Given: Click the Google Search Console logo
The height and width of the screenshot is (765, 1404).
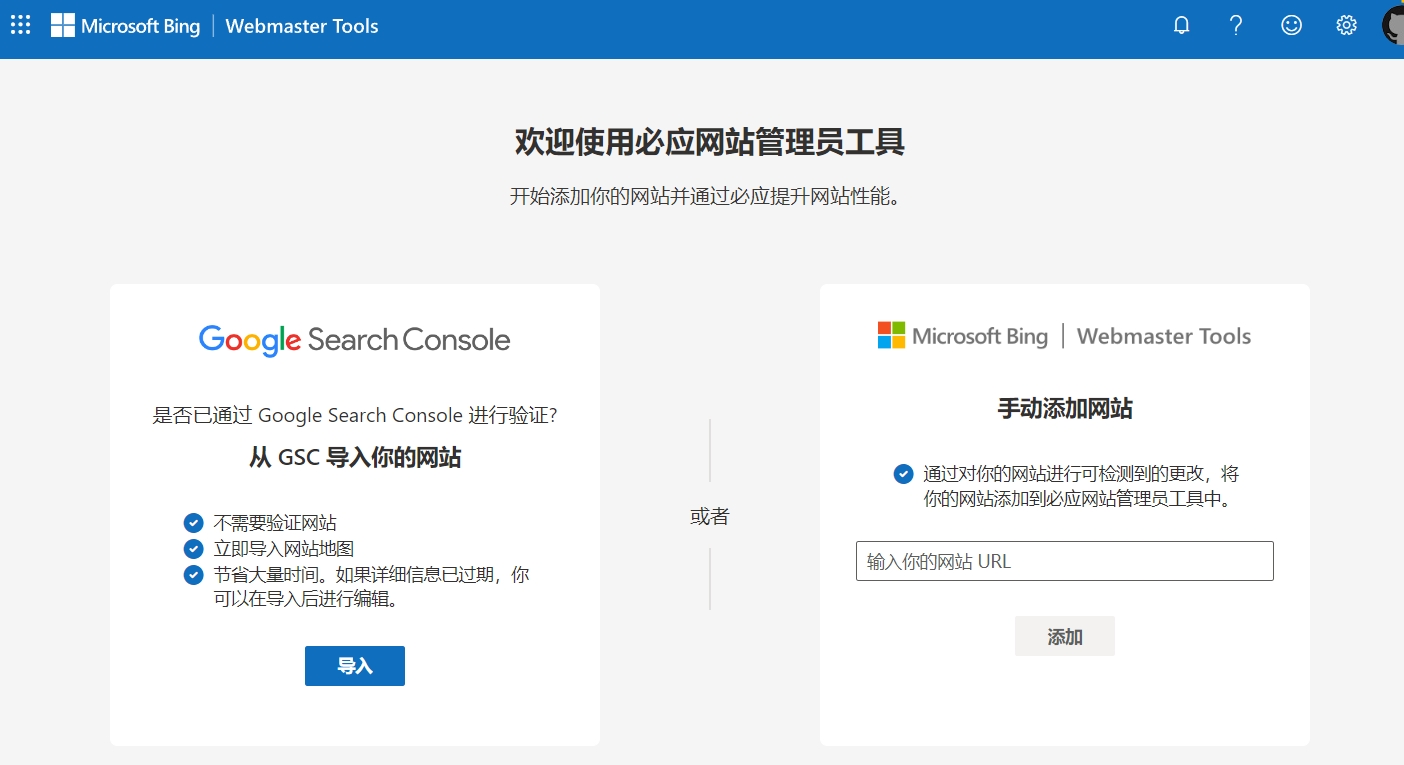Looking at the screenshot, I should 354,340.
